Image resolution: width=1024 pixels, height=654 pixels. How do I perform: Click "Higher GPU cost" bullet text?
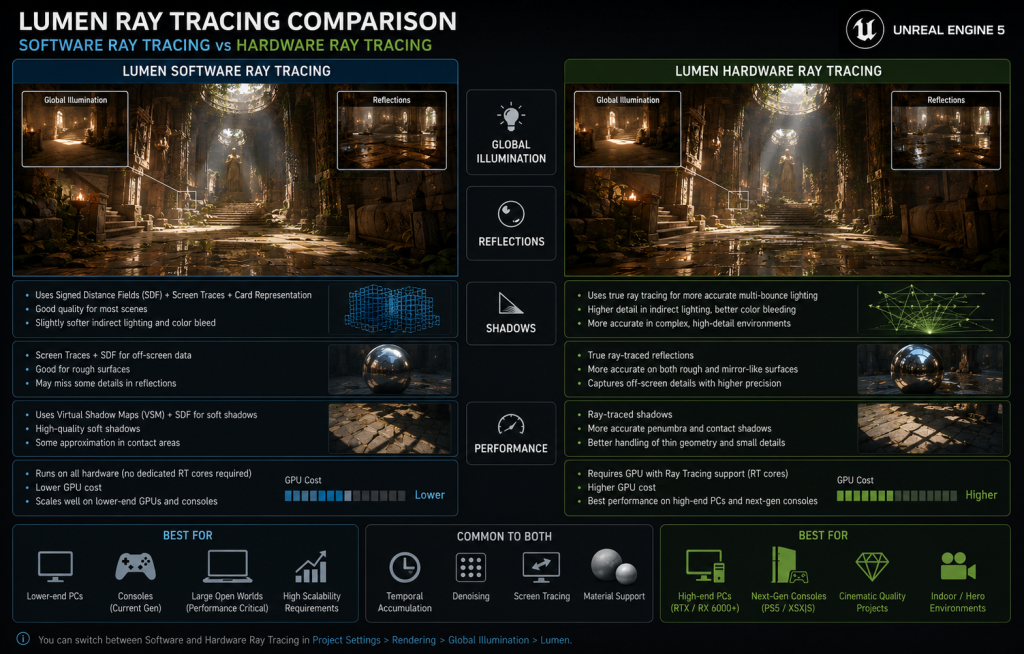(x=622, y=487)
